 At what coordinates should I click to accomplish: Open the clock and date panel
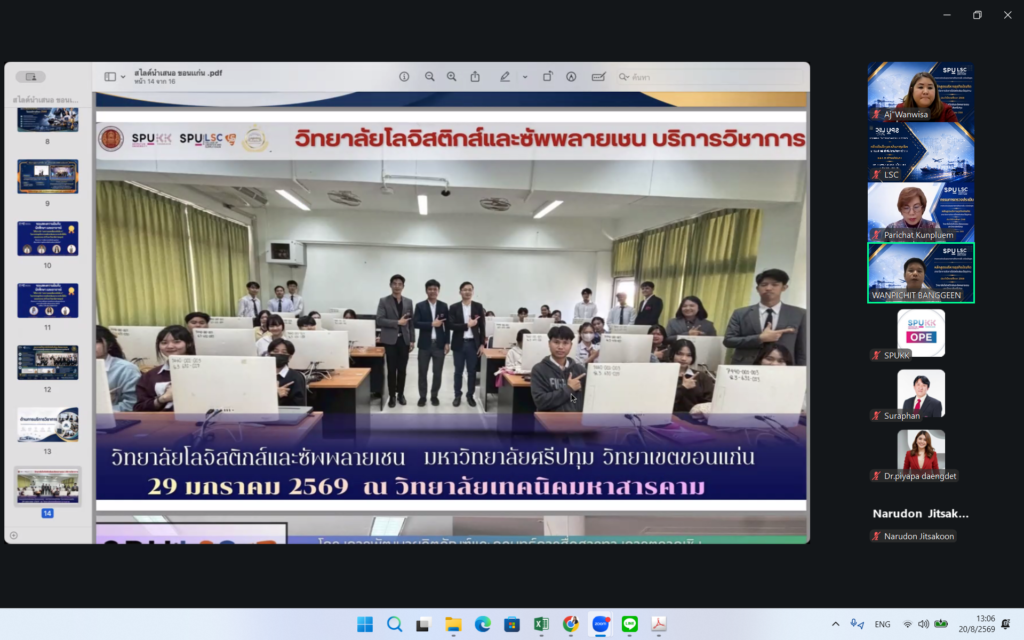pos(977,624)
